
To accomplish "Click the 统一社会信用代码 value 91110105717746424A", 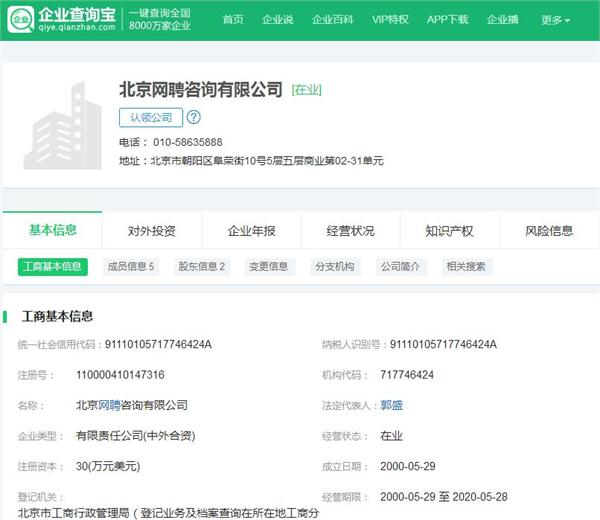I will tap(158, 344).
